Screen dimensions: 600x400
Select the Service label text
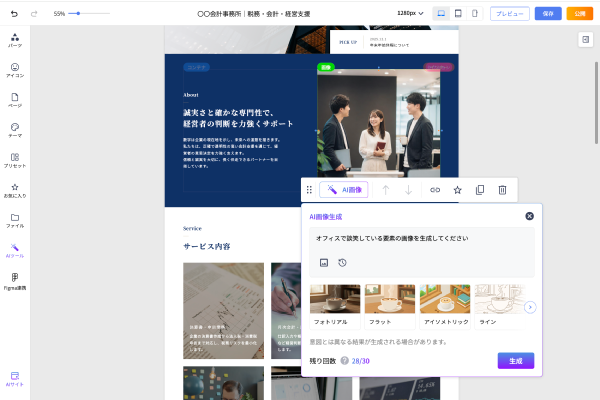point(192,229)
